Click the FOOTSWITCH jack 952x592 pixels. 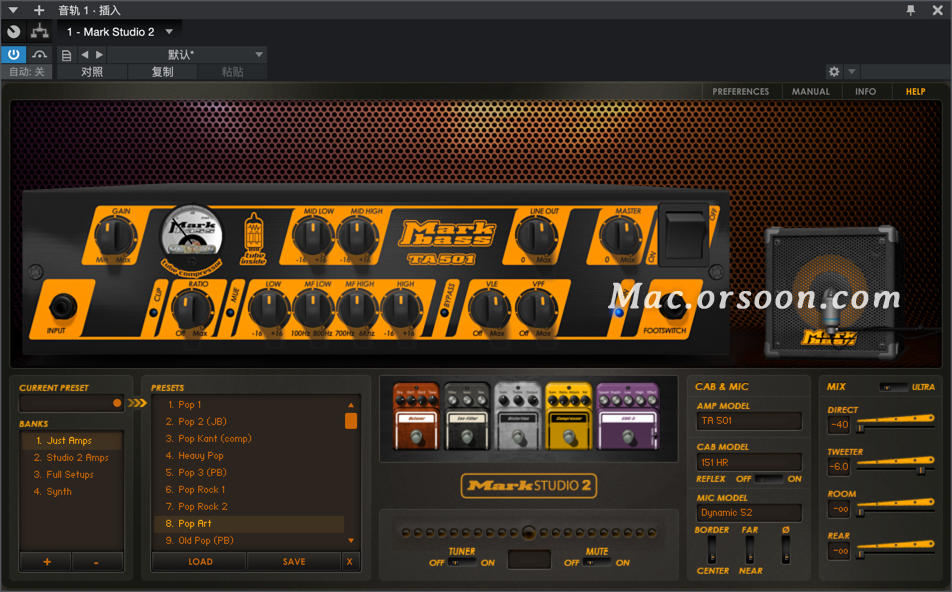[x=671, y=308]
